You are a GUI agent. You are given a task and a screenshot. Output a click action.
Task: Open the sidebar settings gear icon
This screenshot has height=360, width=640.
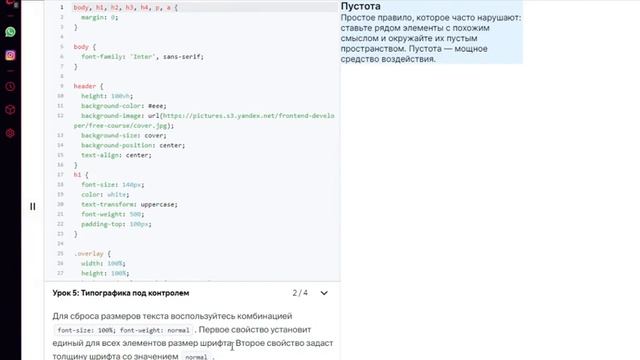click(x=10, y=133)
